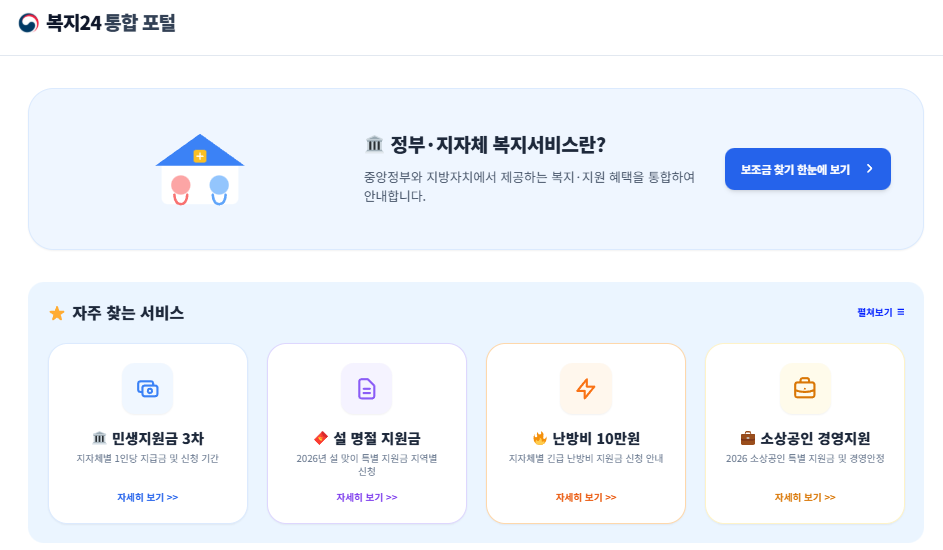The height and width of the screenshot is (550, 943).
Task: Click the 복지24 government logo icon
Action: click(x=28, y=22)
